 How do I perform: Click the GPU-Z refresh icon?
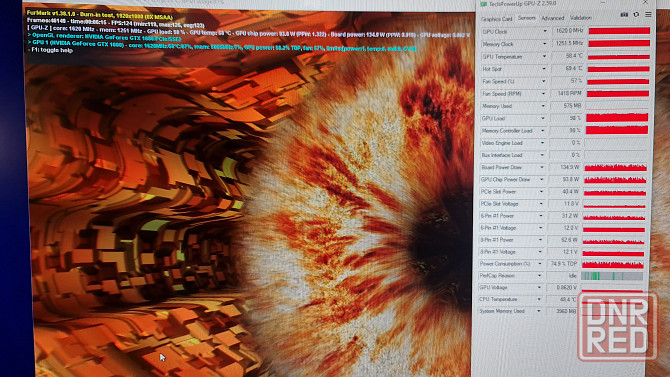tap(636, 15)
